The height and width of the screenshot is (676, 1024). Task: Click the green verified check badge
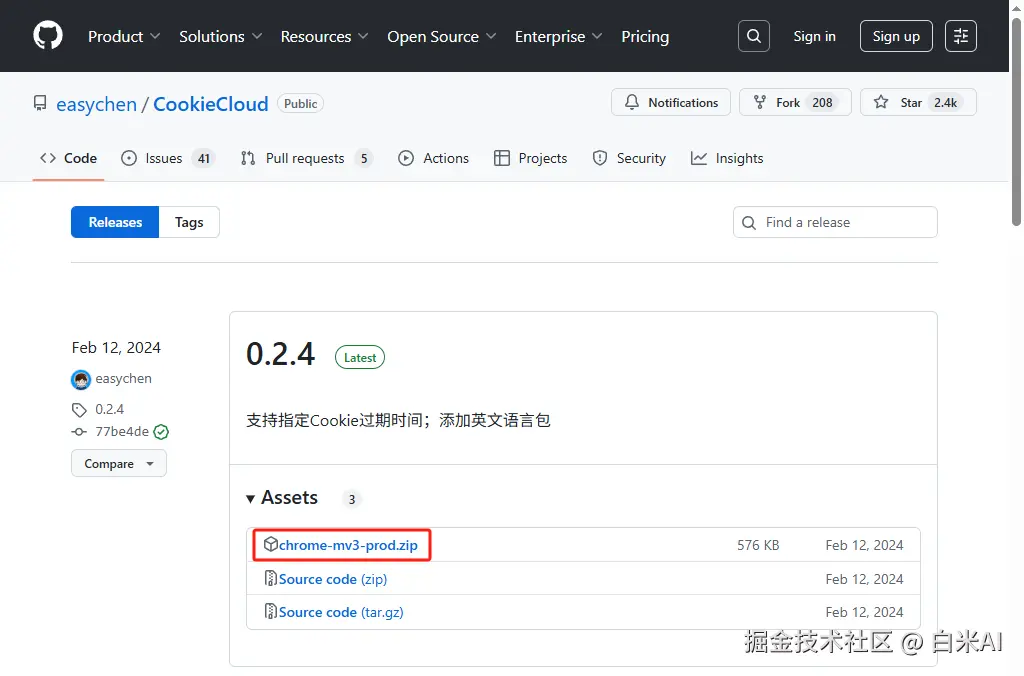(161, 432)
